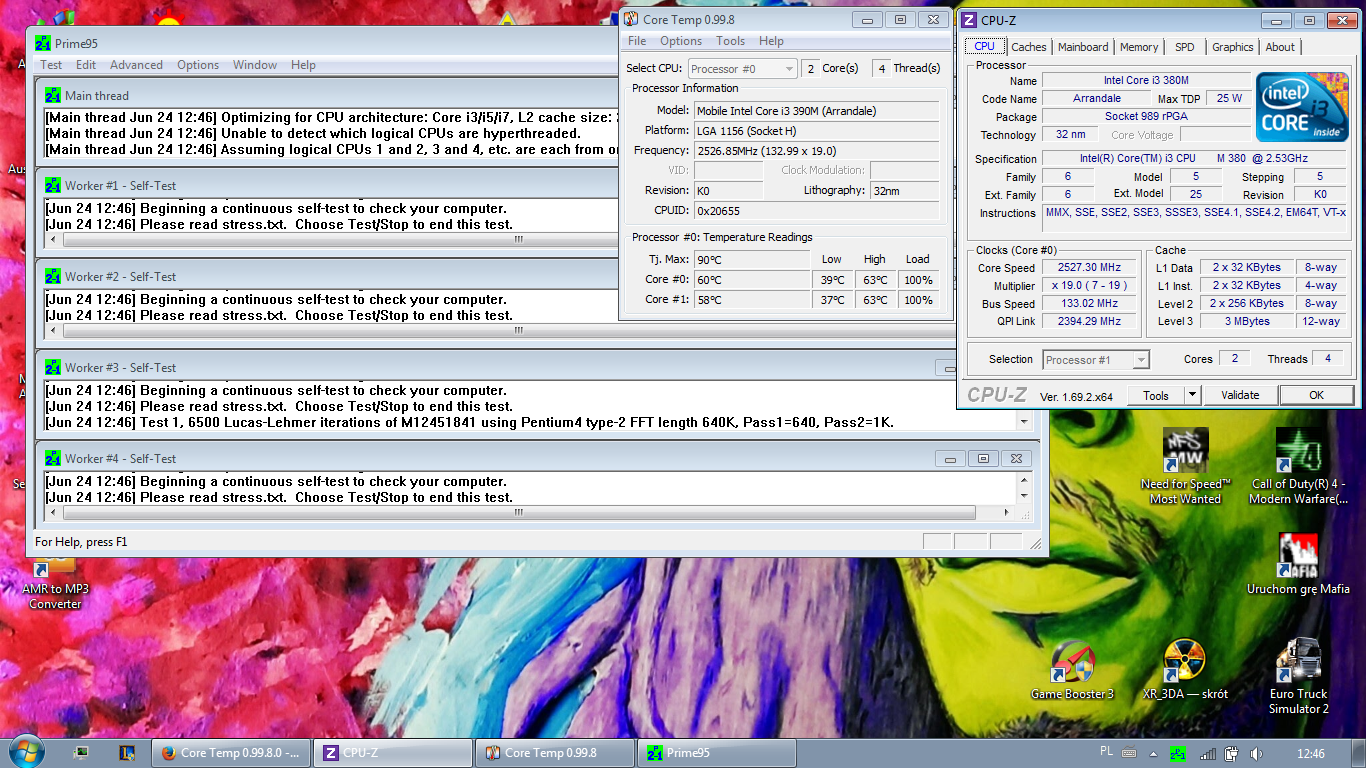
Task: Select the XR_3DA skrót desktop icon
Action: (x=1185, y=671)
